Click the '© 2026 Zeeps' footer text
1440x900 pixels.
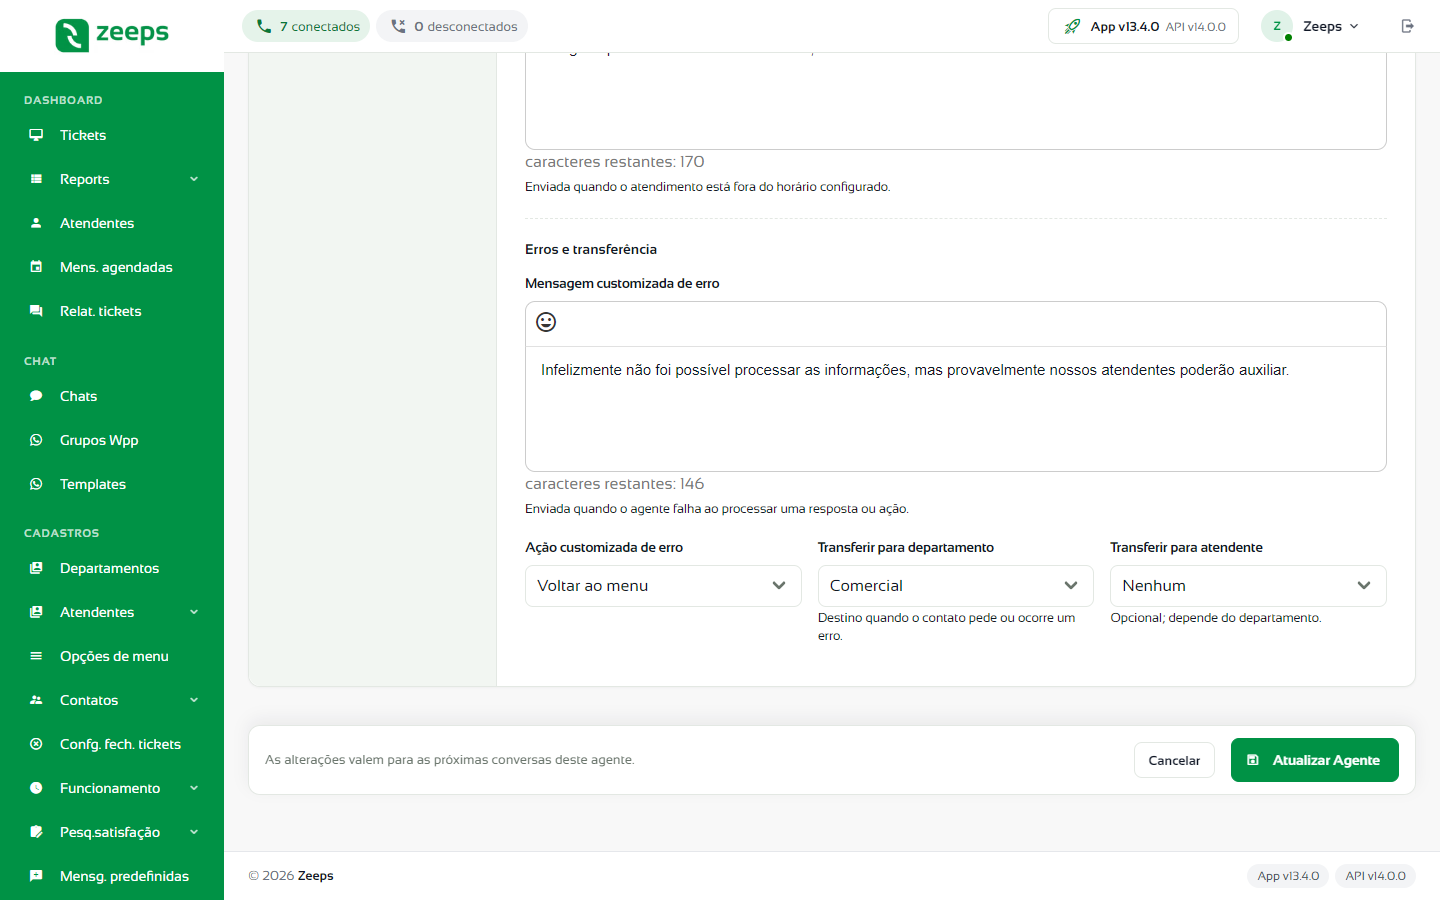point(291,876)
